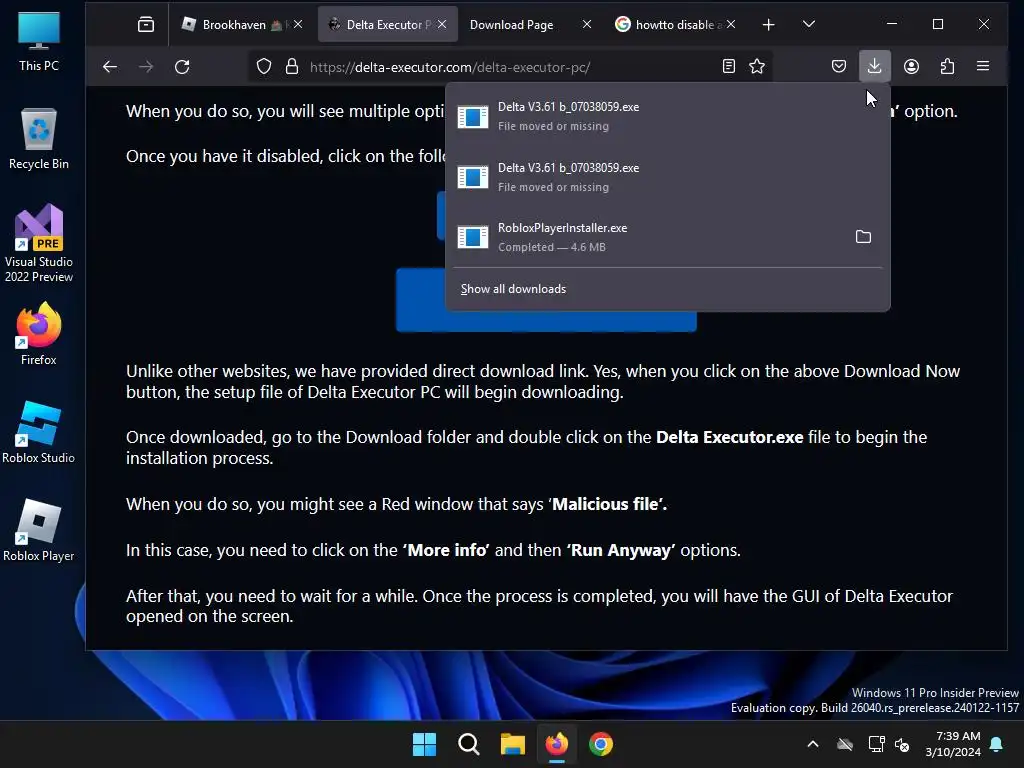The image size is (1024, 768).
Task: Open This PC desktop icon
Action: click(x=39, y=42)
